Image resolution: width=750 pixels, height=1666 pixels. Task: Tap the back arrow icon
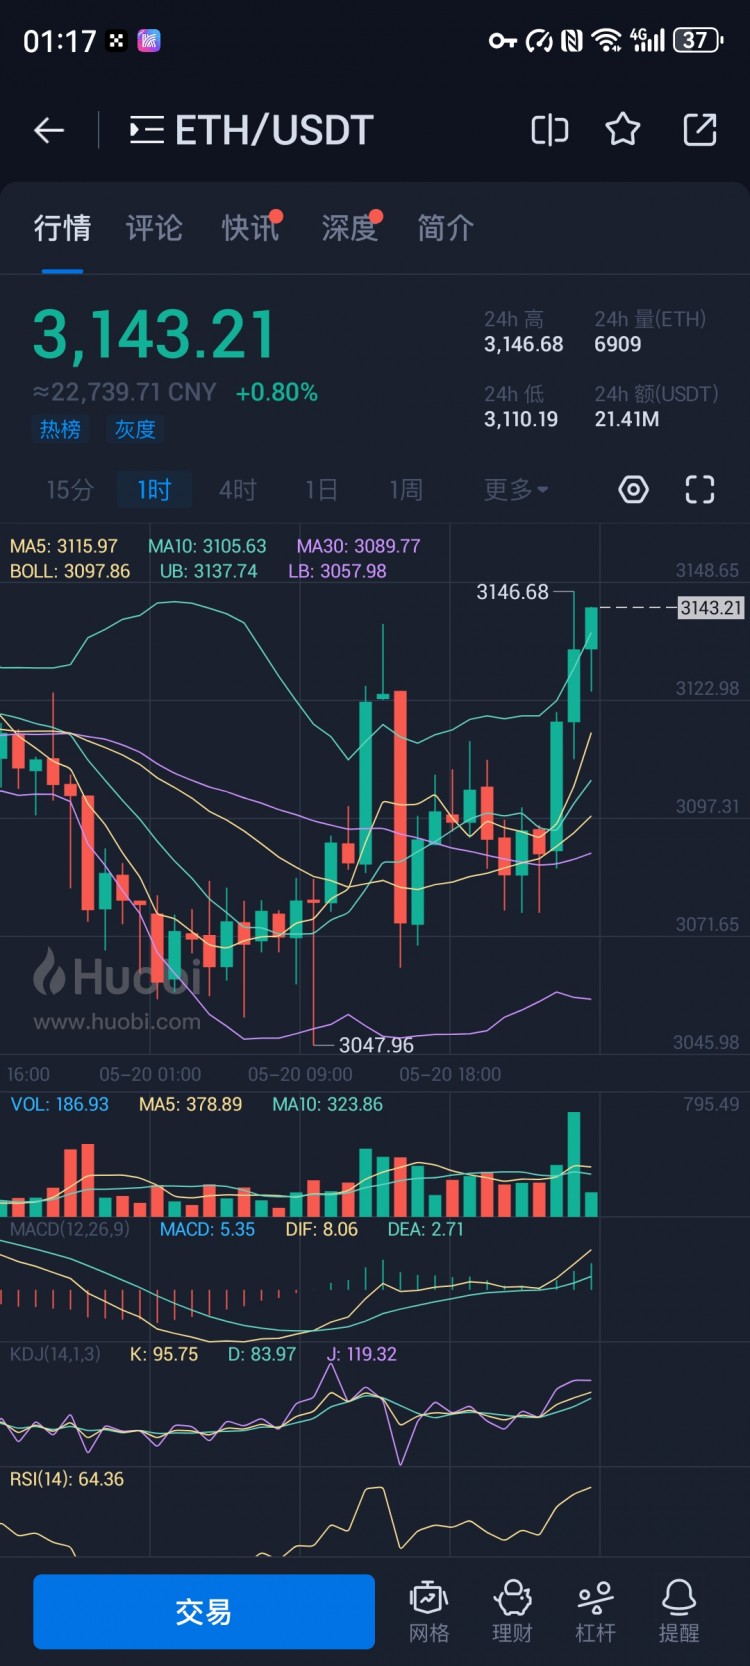[x=49, y=130]
